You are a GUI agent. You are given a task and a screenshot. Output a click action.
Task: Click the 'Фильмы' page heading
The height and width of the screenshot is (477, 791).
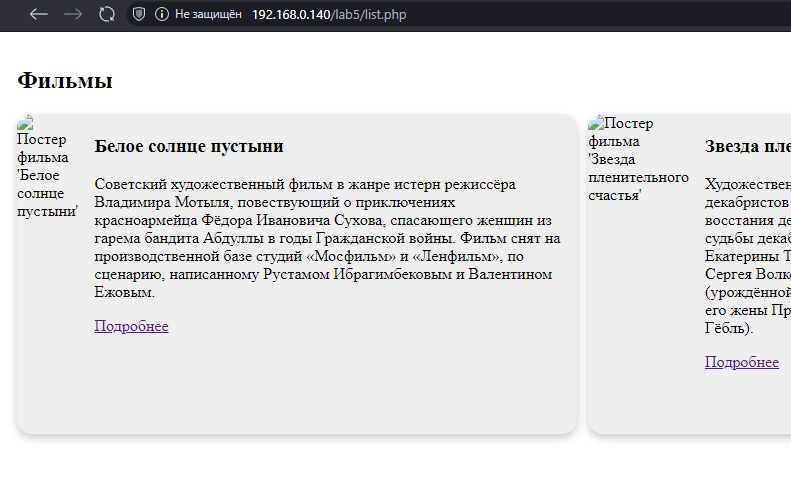(65, 81)
